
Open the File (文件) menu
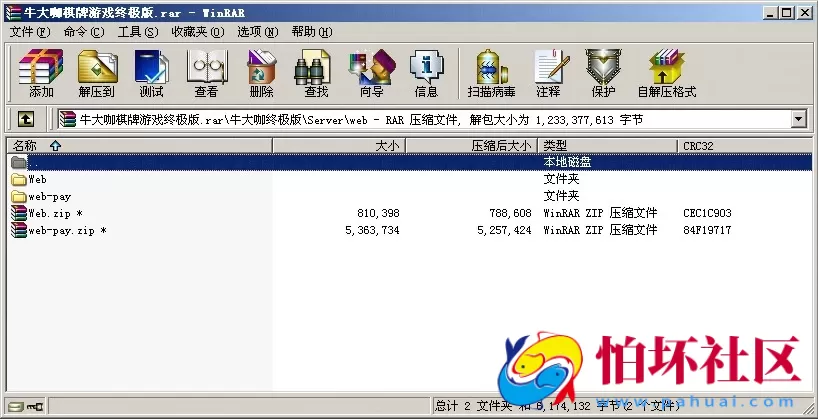click(x=30, y=32)
